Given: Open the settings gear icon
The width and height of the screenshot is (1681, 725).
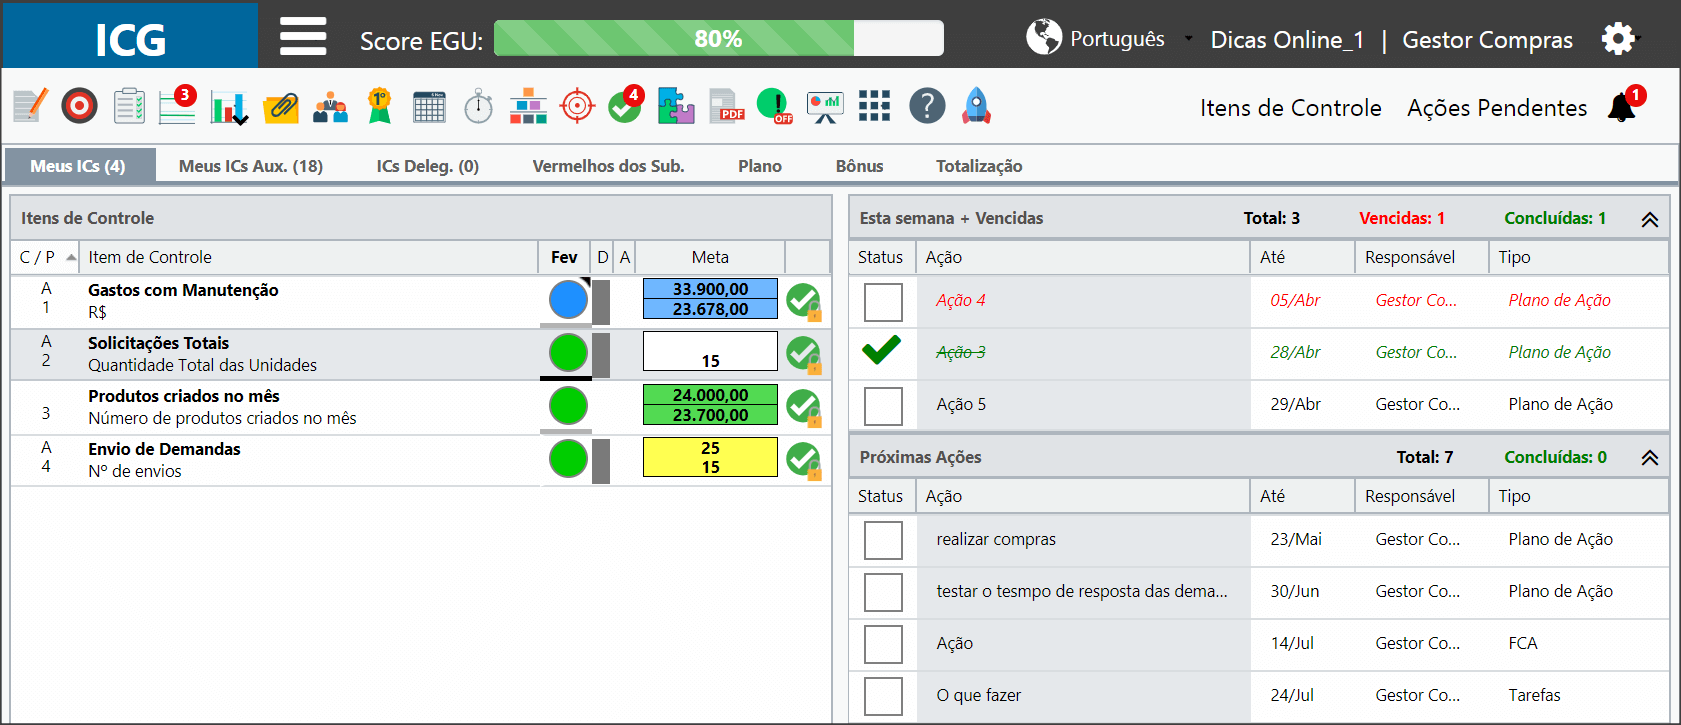Looking at the screenshot, I should pos(1618,39).
